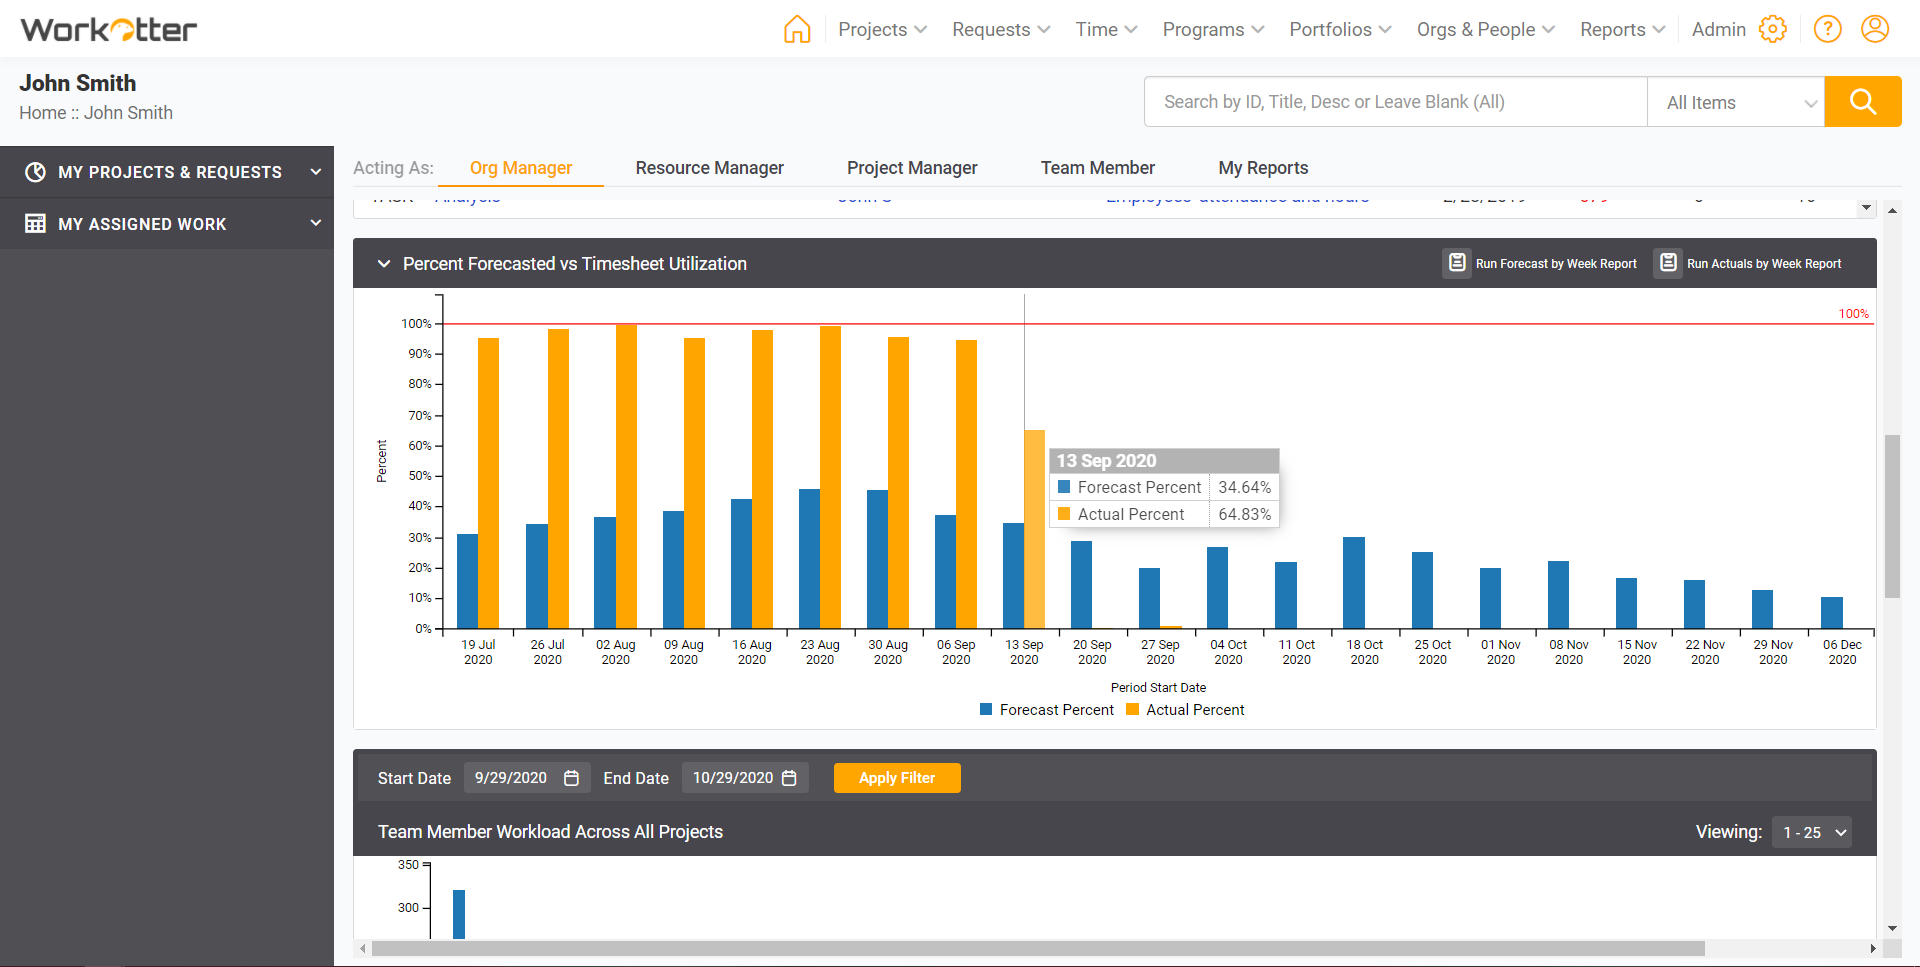The width and height of the screenshot is (1920, 967).
Task: Open the Viewing 1 - 25 dropdown
Action: [1812, 832]
